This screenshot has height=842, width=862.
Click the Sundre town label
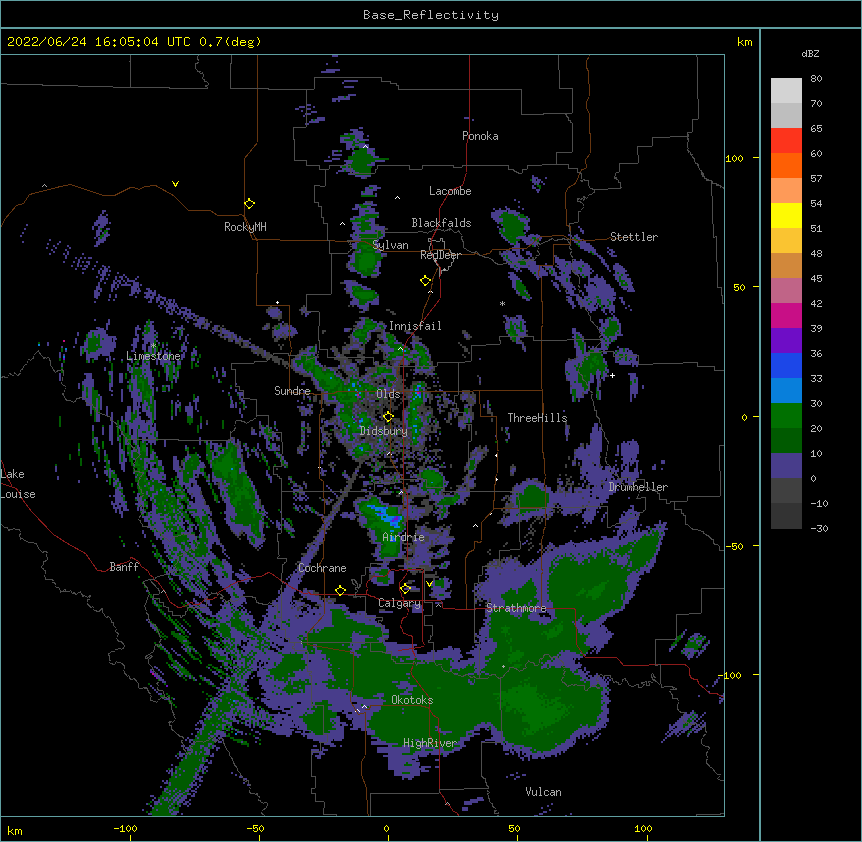point(292,391)
